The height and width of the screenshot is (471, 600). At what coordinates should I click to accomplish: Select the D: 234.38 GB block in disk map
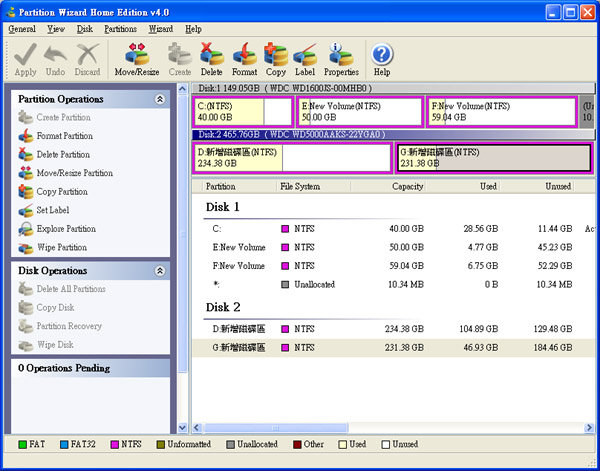pos(293,158)
